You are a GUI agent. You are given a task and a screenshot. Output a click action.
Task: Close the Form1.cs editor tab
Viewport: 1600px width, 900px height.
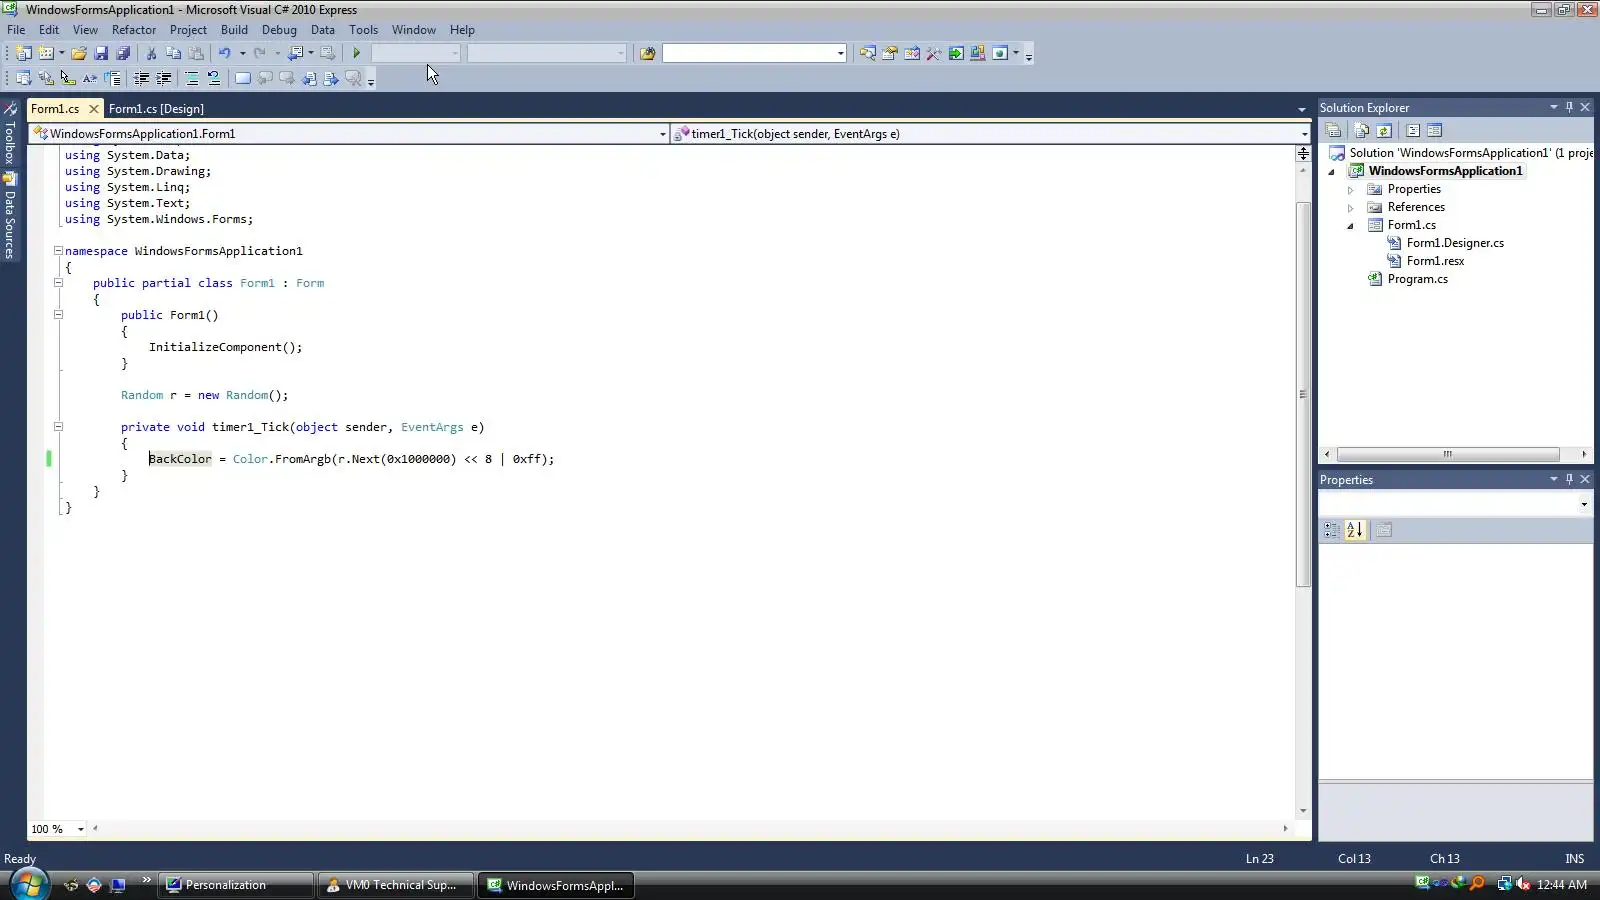94,109
